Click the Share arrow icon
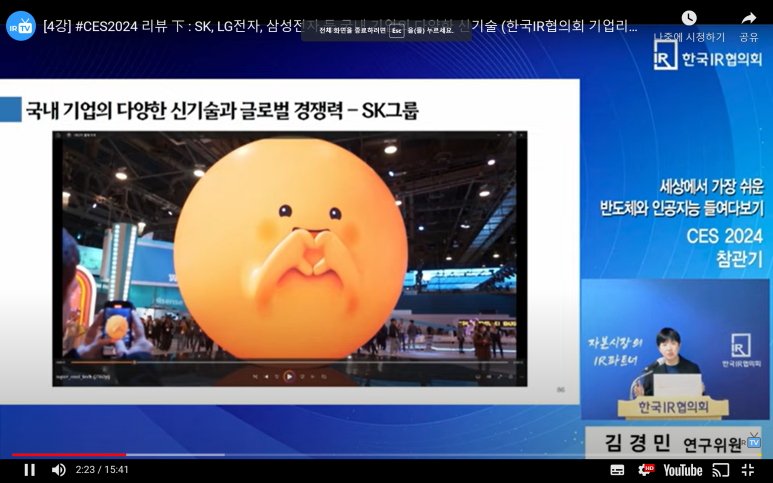Viewport: 773px width, 483px height. pyautogui.click(x=749, y=19)
